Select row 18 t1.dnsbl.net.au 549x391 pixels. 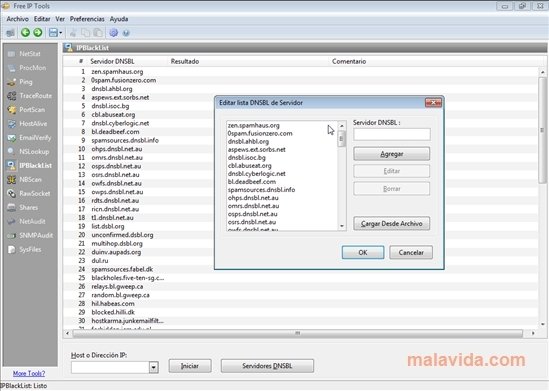pos(112,218)
